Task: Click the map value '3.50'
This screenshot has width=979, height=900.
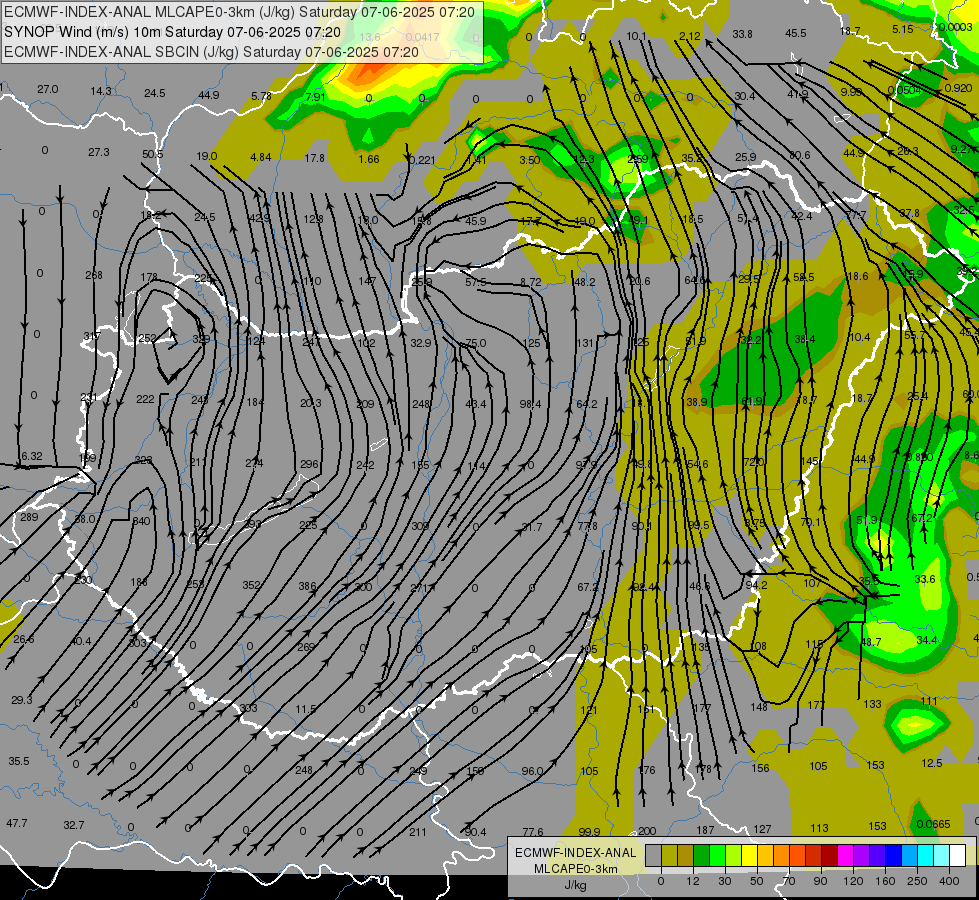Action: 529,161
